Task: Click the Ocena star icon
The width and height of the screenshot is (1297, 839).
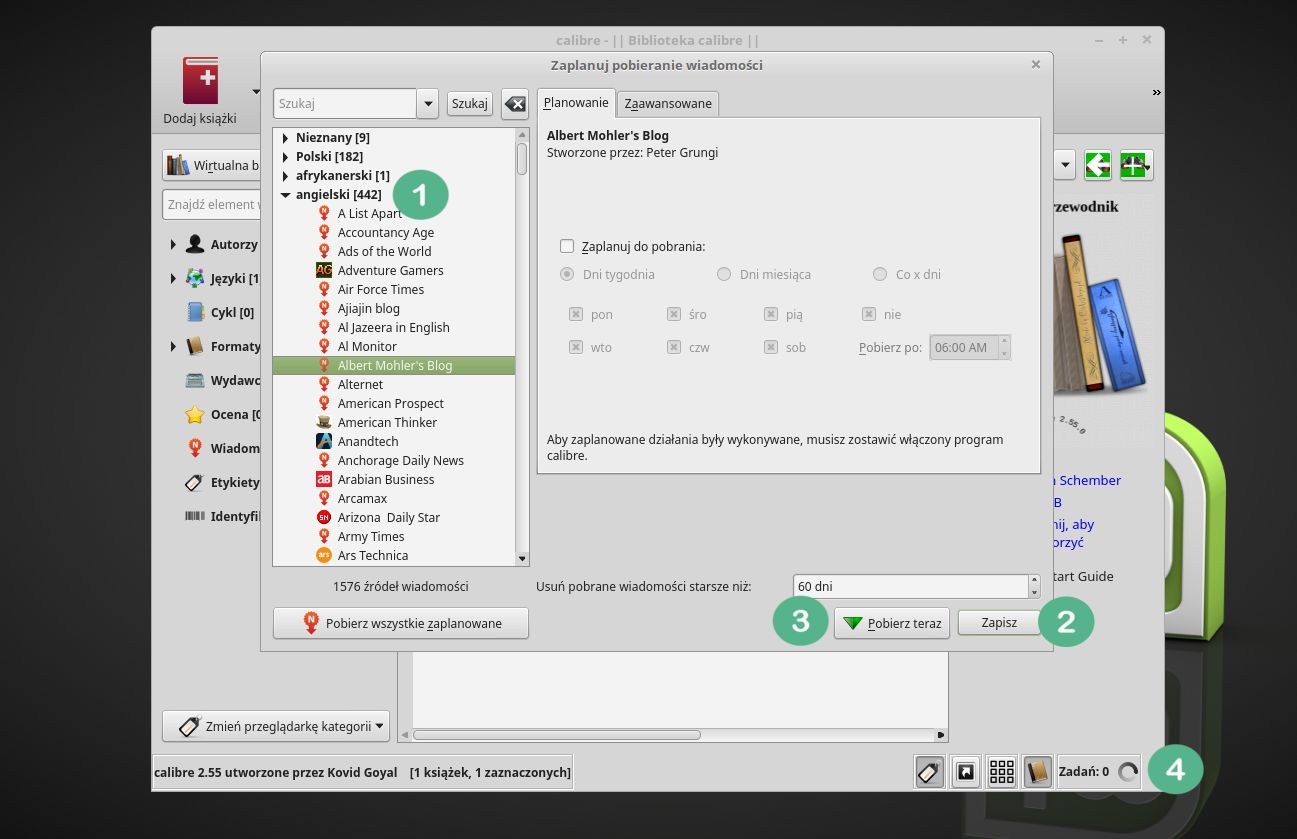Action: (195, 414)
